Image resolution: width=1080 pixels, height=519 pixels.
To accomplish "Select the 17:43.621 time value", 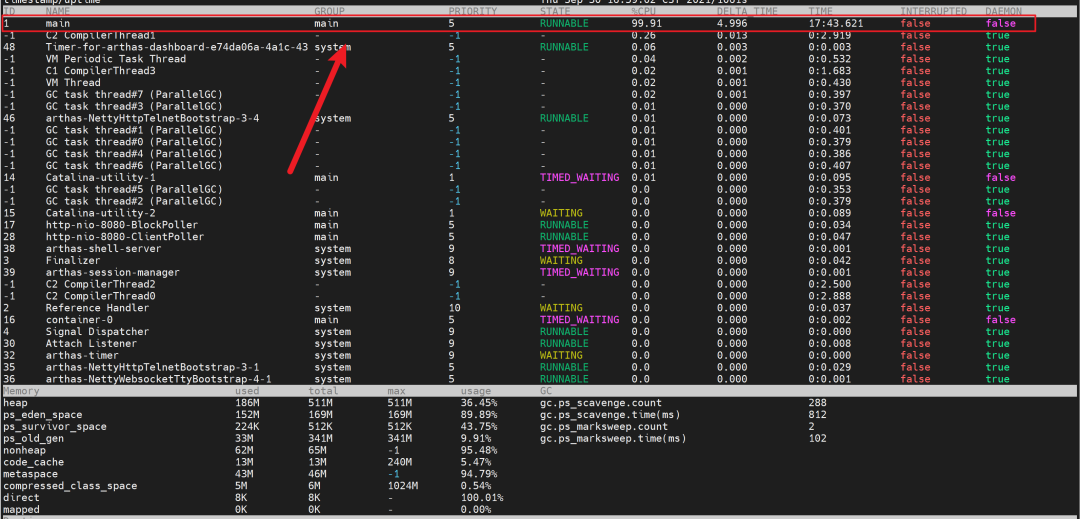I will click(835, 23).
